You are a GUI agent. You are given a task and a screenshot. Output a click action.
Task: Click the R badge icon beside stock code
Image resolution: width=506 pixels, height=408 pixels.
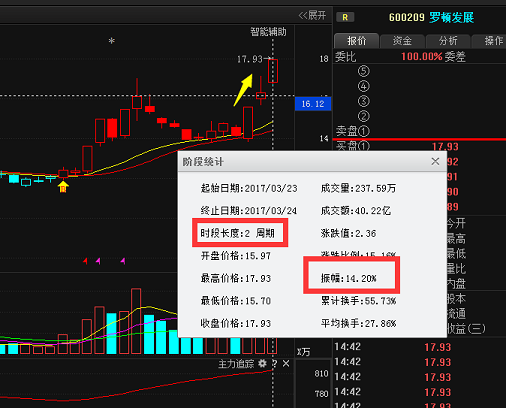[x=345, y=17]
